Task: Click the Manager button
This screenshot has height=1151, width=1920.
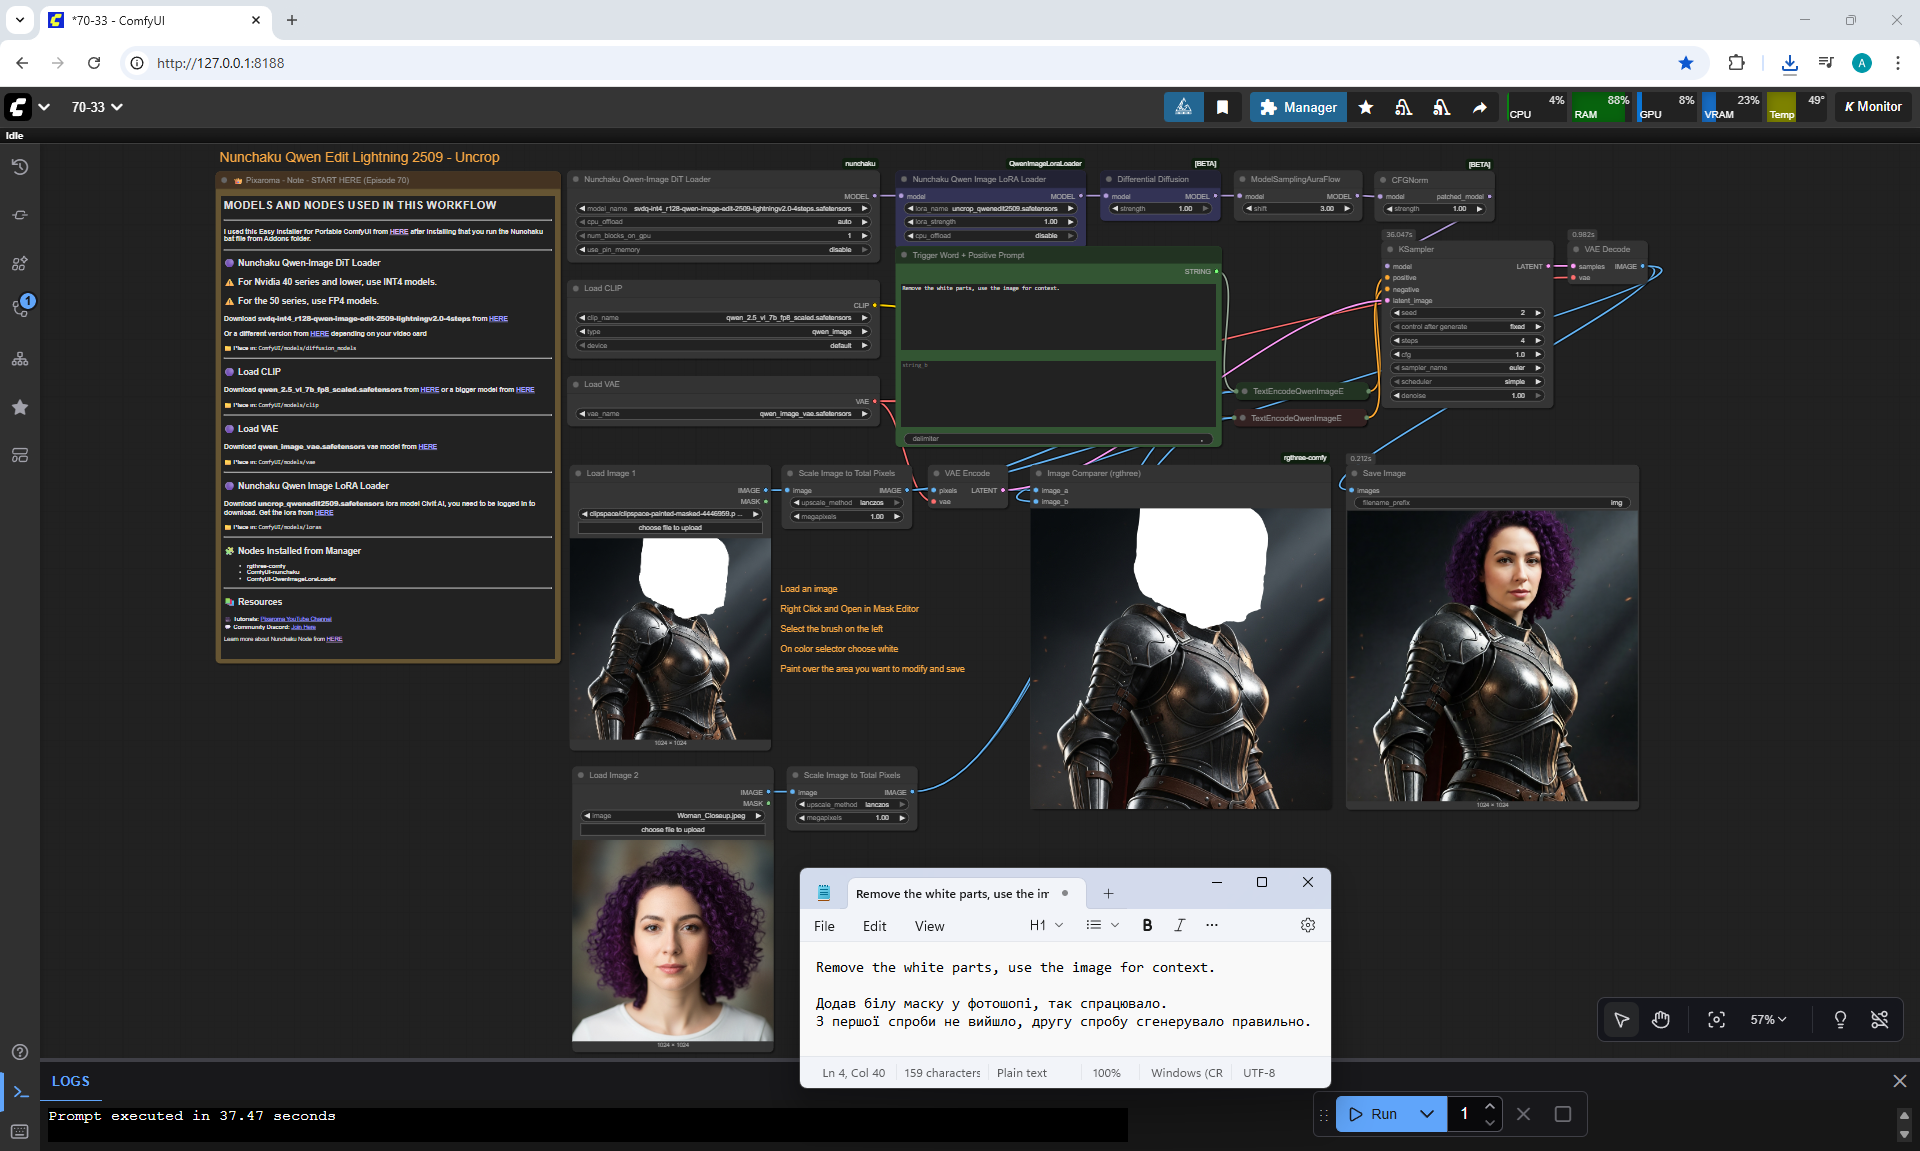Action: 1298,107
